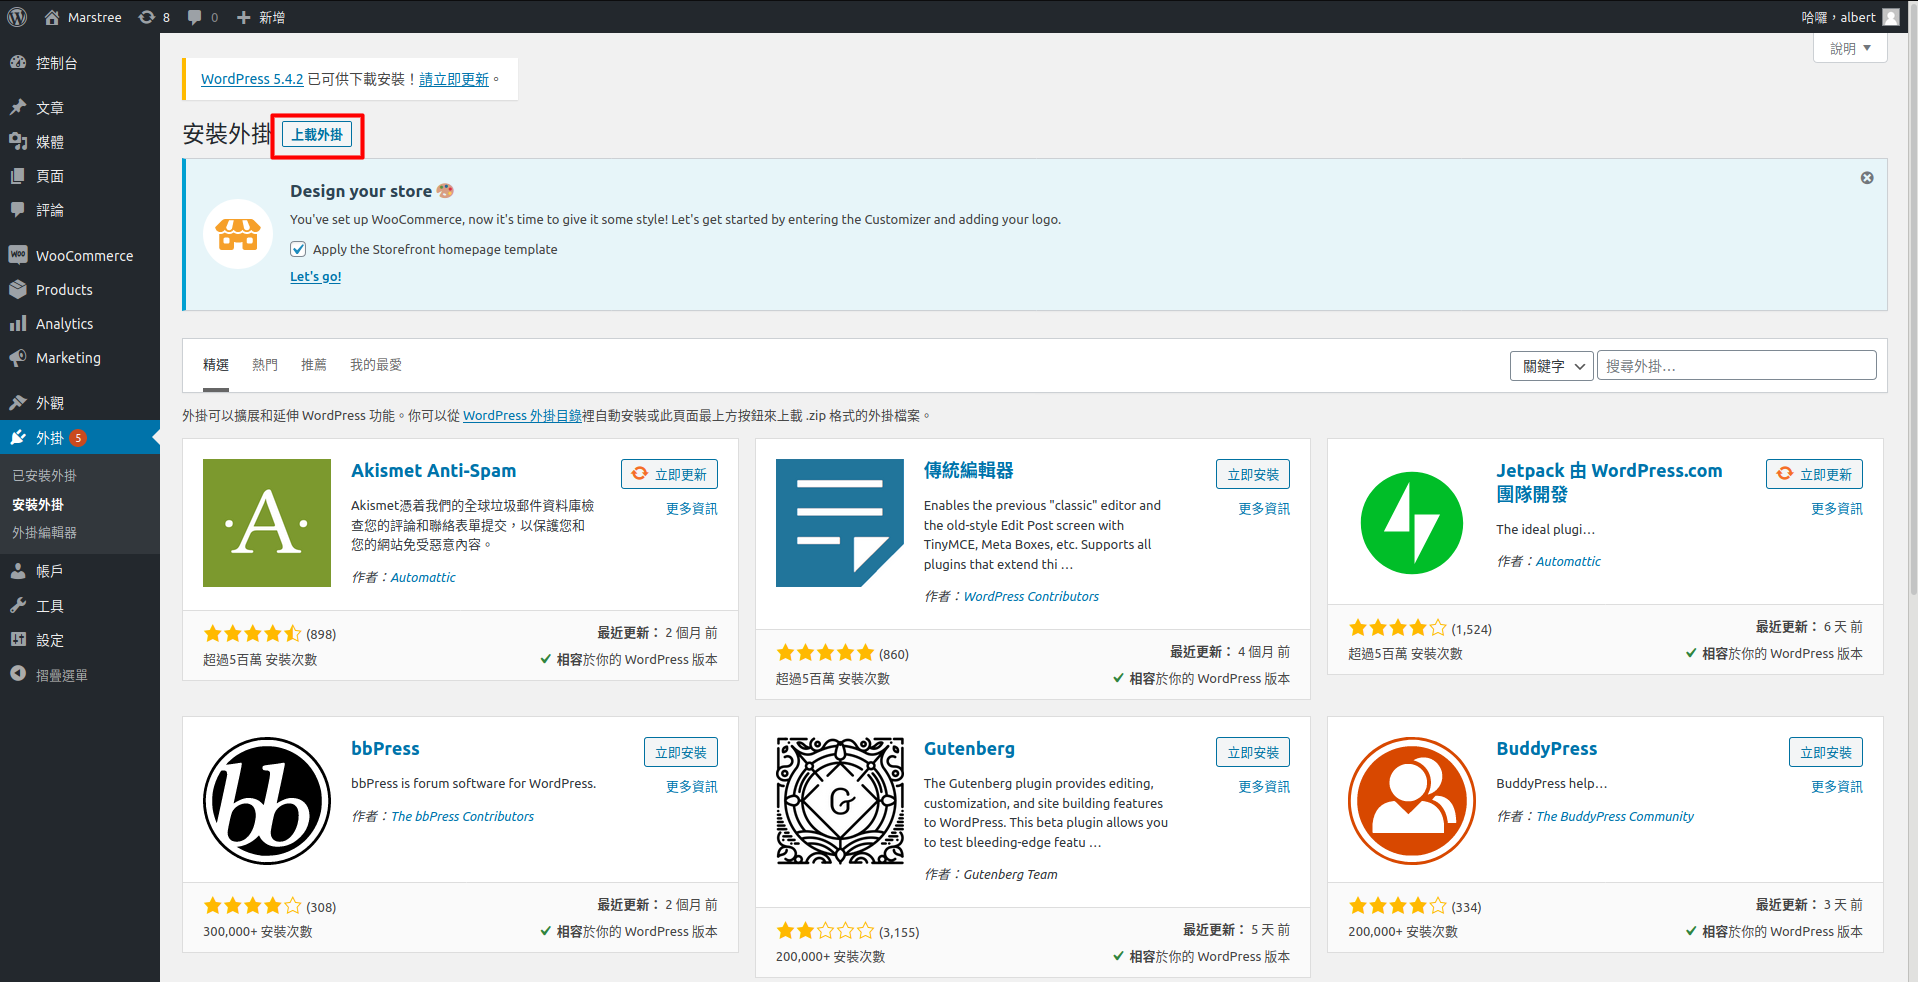Open the 關鍵字 search type dropdown
Screen dimensions: 1918x982
coord(1551,366)
